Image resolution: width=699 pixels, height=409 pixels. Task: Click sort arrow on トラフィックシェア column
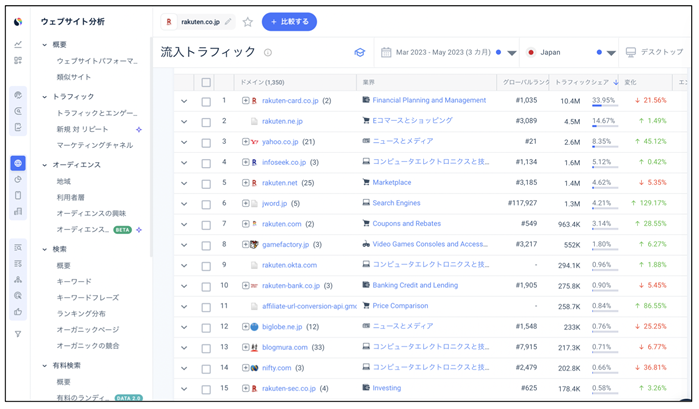pos(616,82)
